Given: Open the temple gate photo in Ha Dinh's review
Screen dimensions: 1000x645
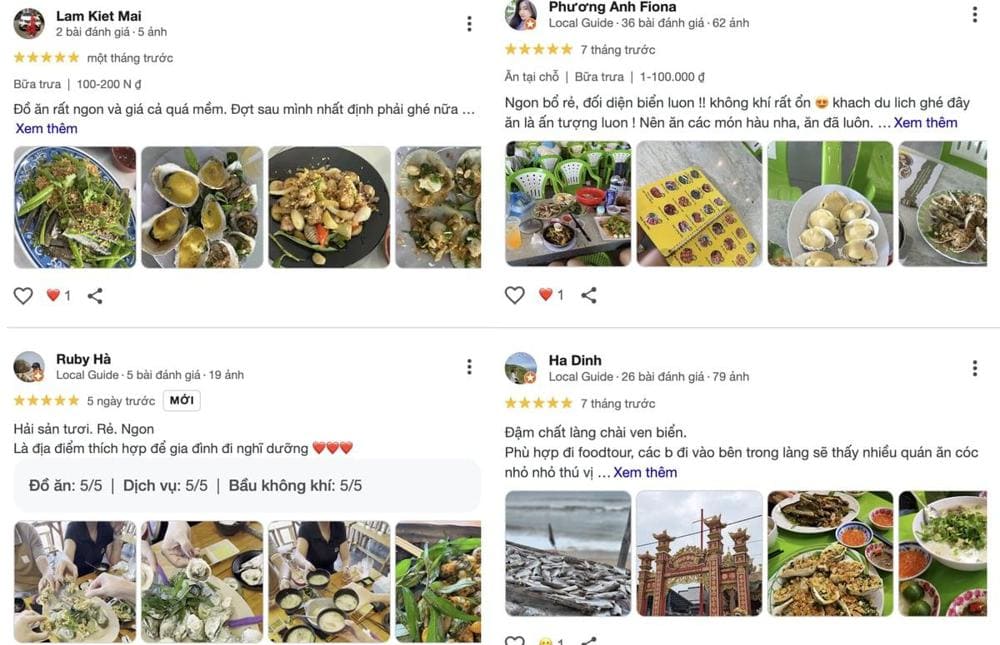Looking at the screenshot, I should pyautogui.click(x=698, y=553).
